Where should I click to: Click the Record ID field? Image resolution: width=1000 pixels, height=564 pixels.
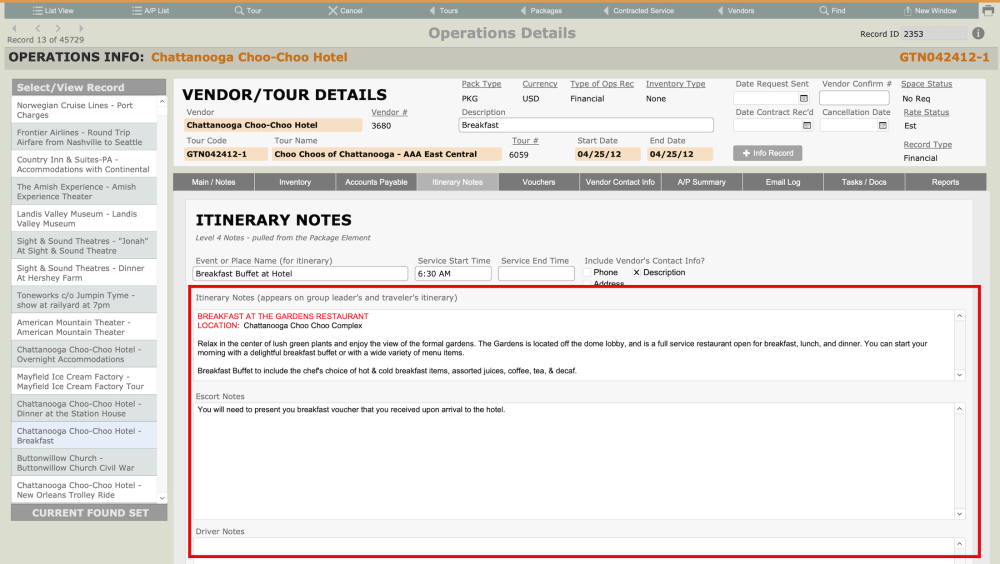click(934, 34)
